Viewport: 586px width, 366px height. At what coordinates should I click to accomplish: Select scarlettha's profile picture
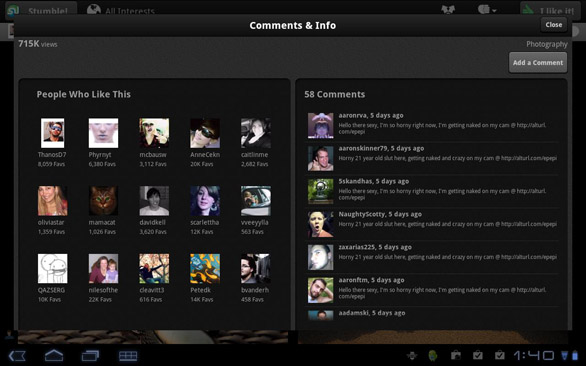point(205,201)
